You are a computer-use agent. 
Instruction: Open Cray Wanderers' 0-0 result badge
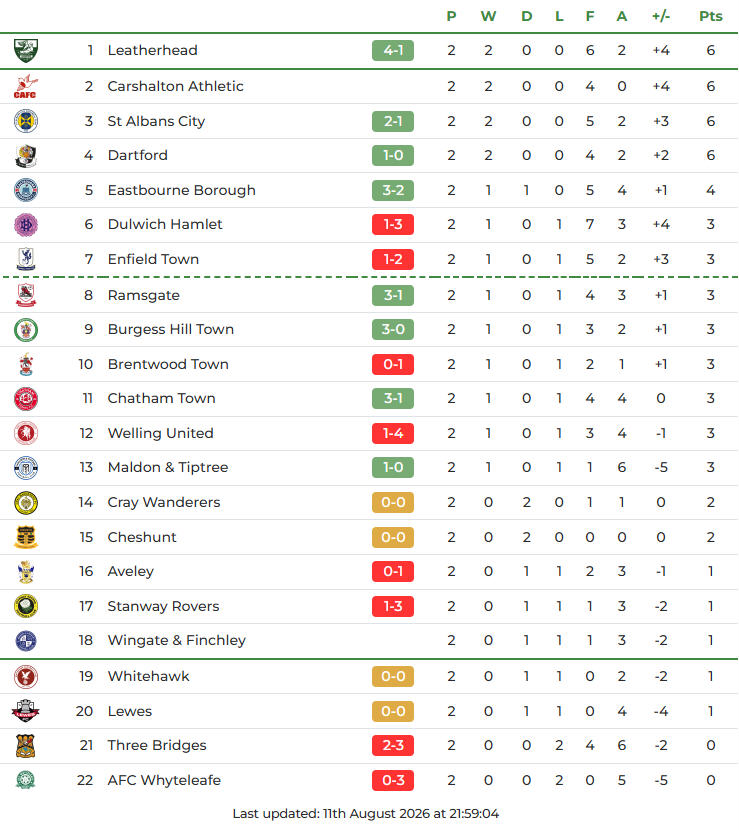coord(393,502)
